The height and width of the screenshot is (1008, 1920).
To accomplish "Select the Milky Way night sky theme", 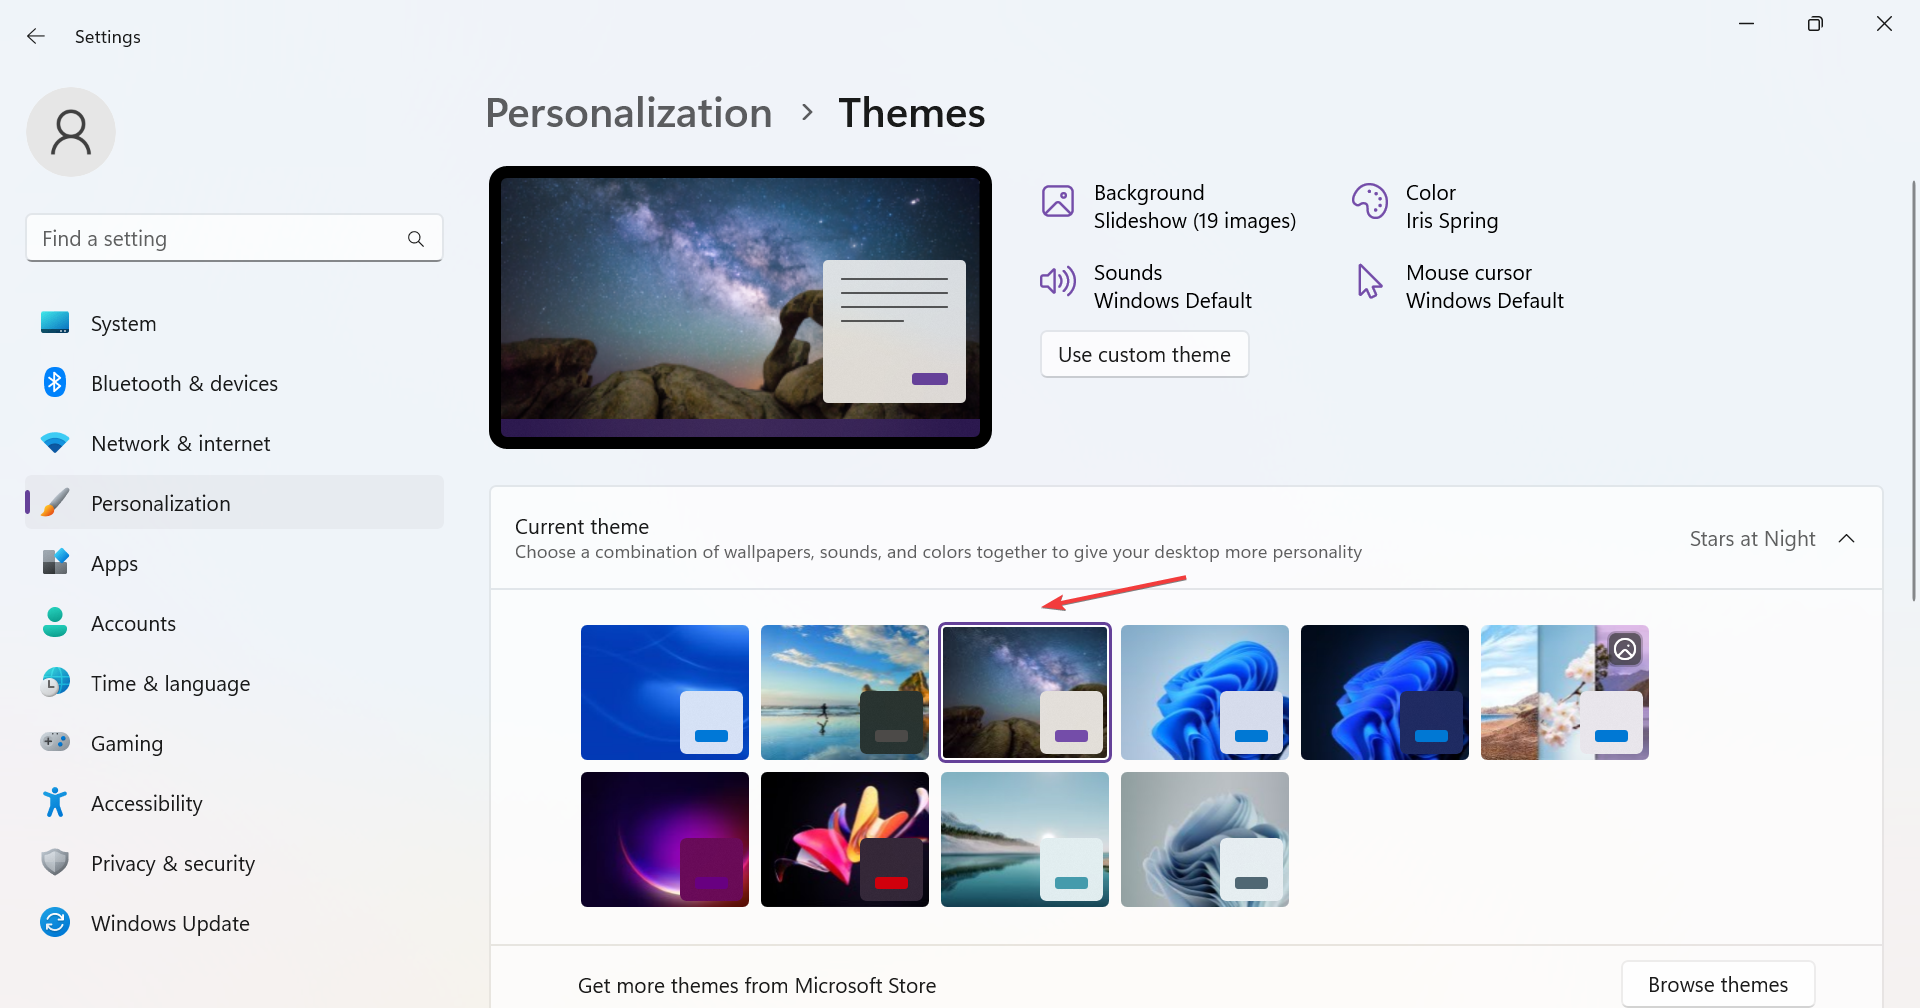I will pyautogui.click(x=1025, y=692).
